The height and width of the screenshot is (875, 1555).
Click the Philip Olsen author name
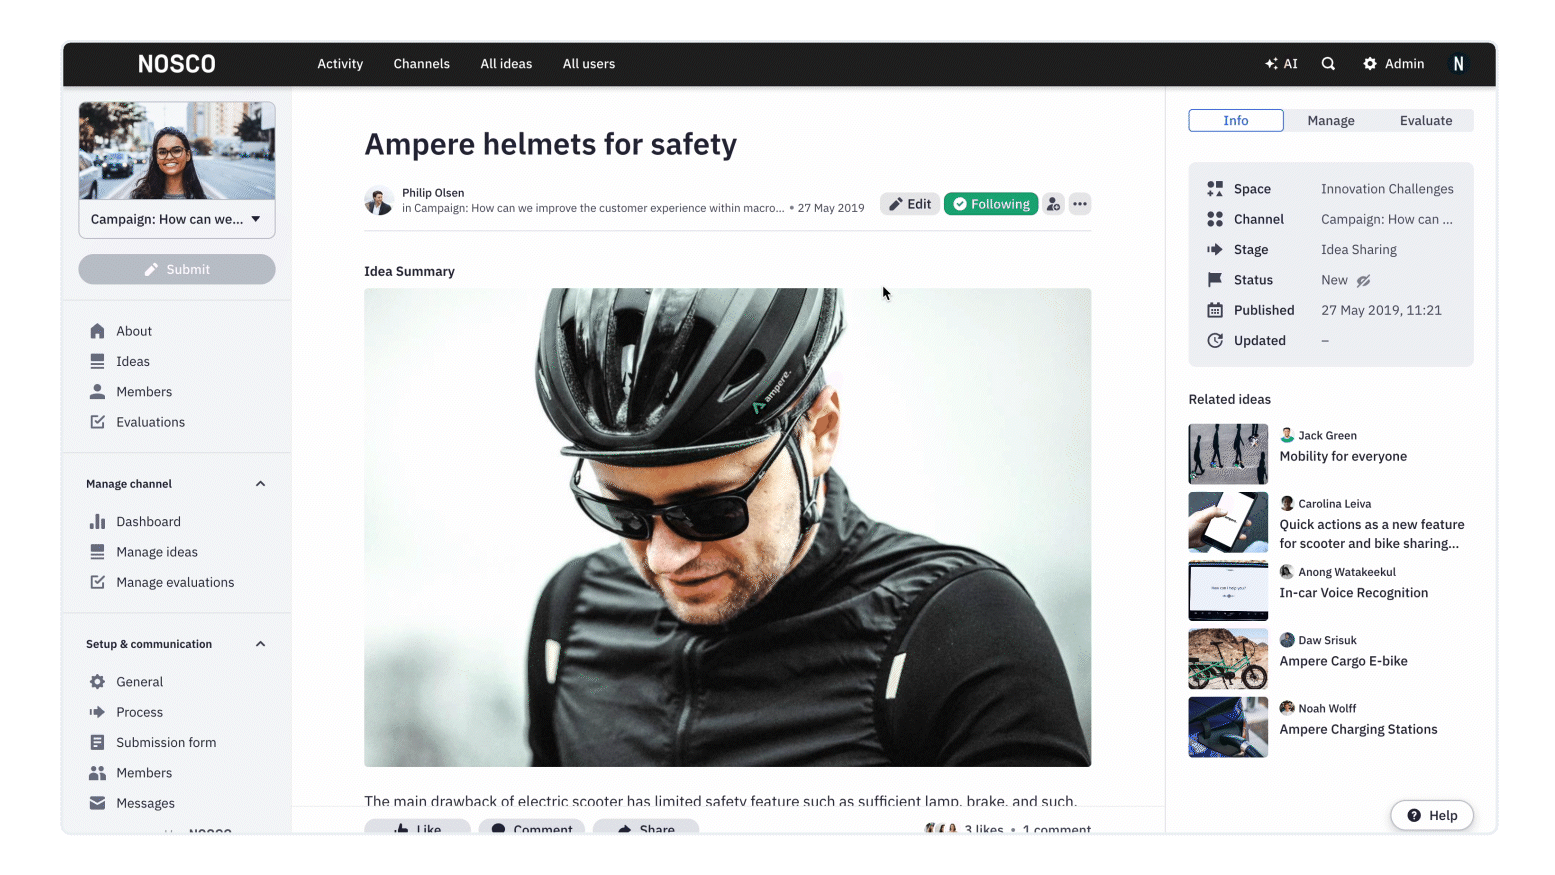pos(433,193)
